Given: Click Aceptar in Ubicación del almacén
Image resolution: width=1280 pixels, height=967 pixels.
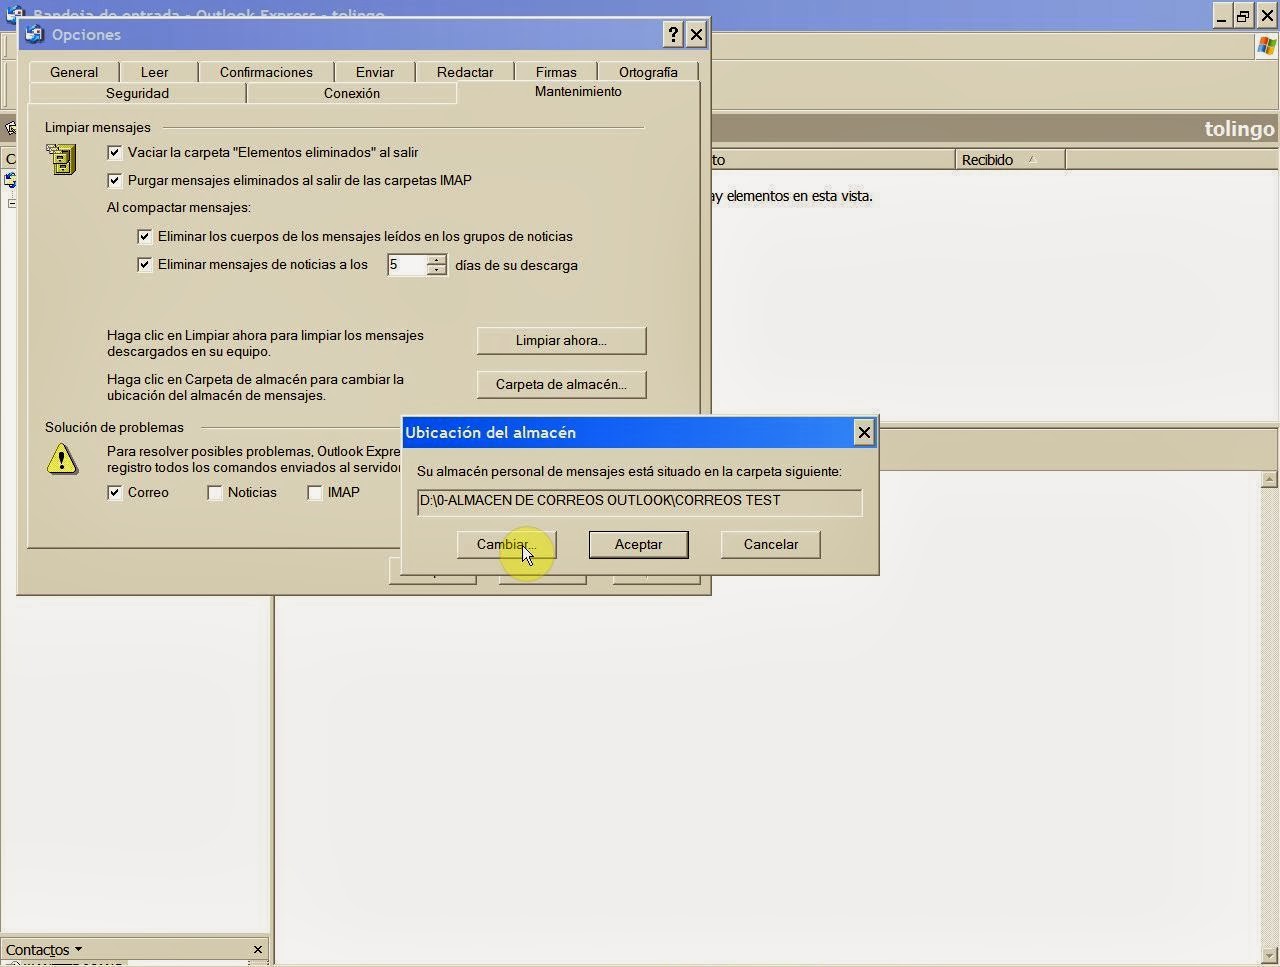Looking at the screenshot, I should pyautogui.click(x=638, y=544).
